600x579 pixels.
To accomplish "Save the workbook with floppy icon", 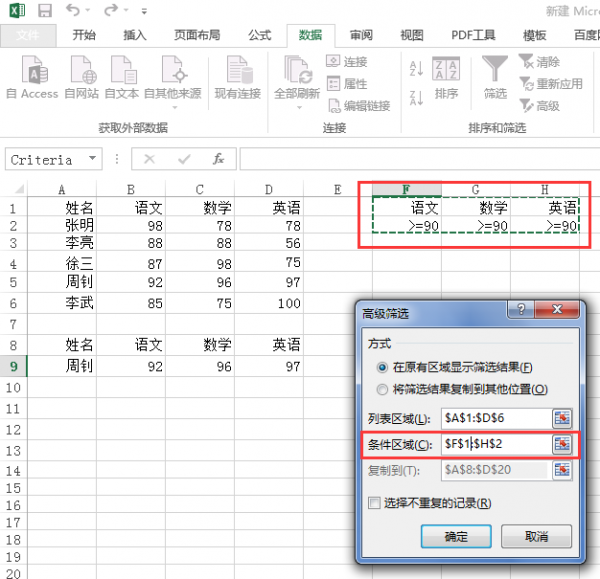I will tap(45, 10).
